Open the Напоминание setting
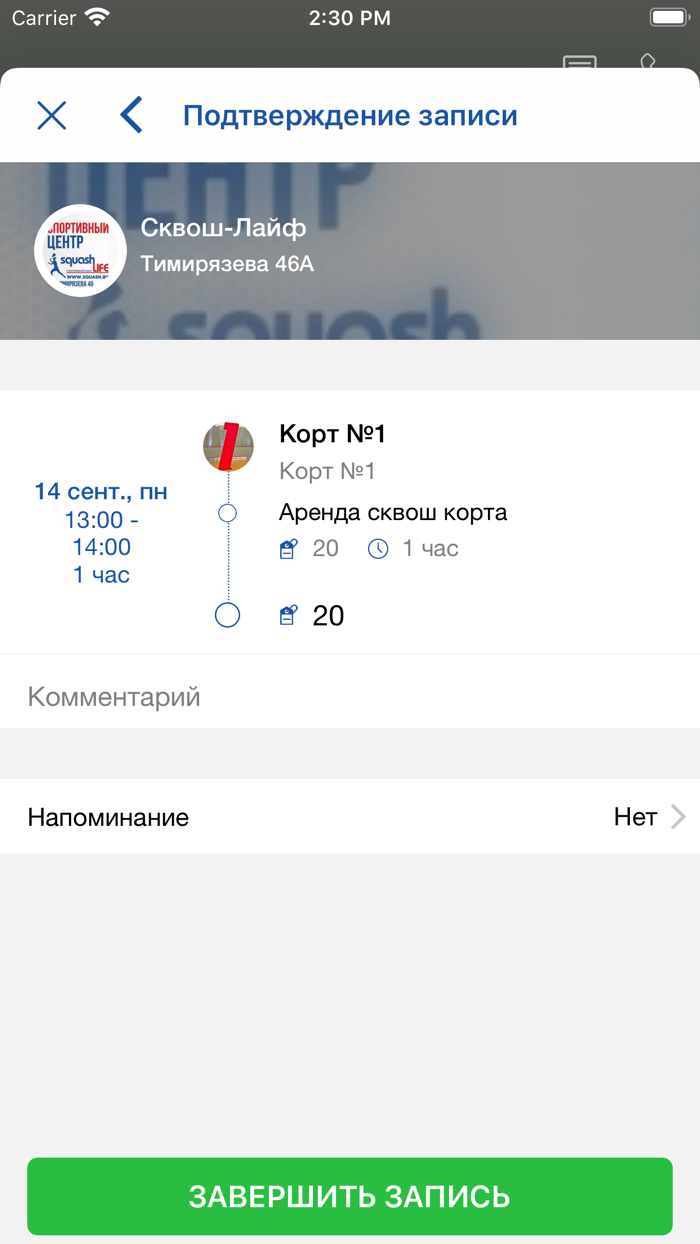Image resolution: width=700 pixels, height=1244 pixels. coord(108,817)
